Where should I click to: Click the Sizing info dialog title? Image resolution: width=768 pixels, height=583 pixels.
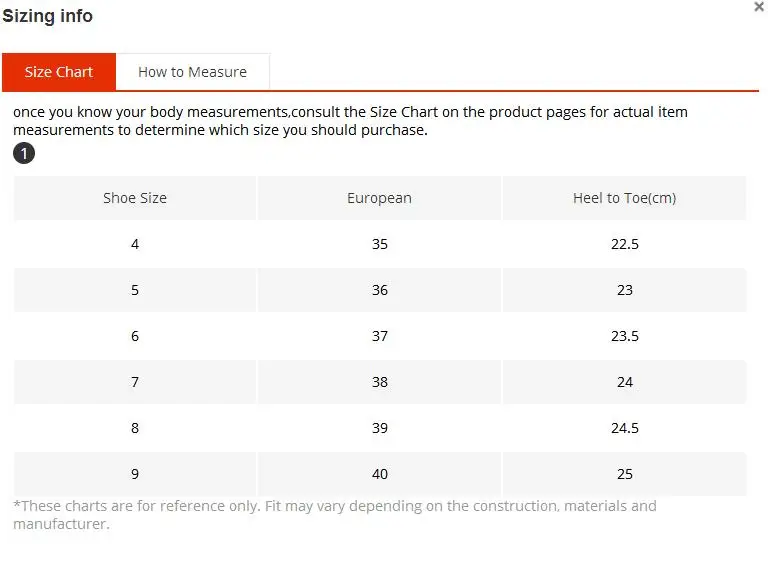point(48,16)
